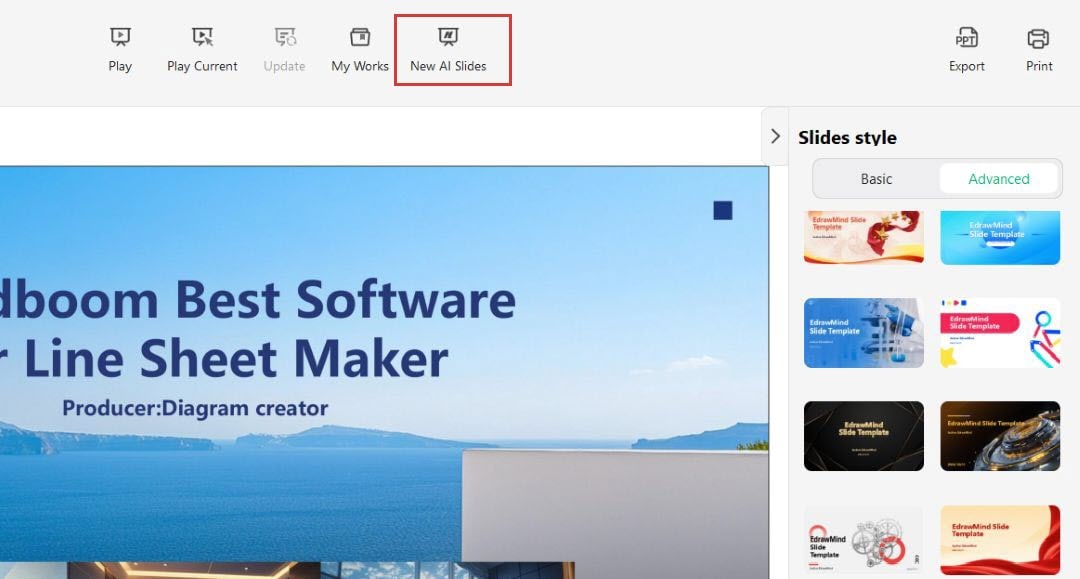Click the Update toolbar icon
The height and width of the screenshot is (579, 1080).
[284, 50]
